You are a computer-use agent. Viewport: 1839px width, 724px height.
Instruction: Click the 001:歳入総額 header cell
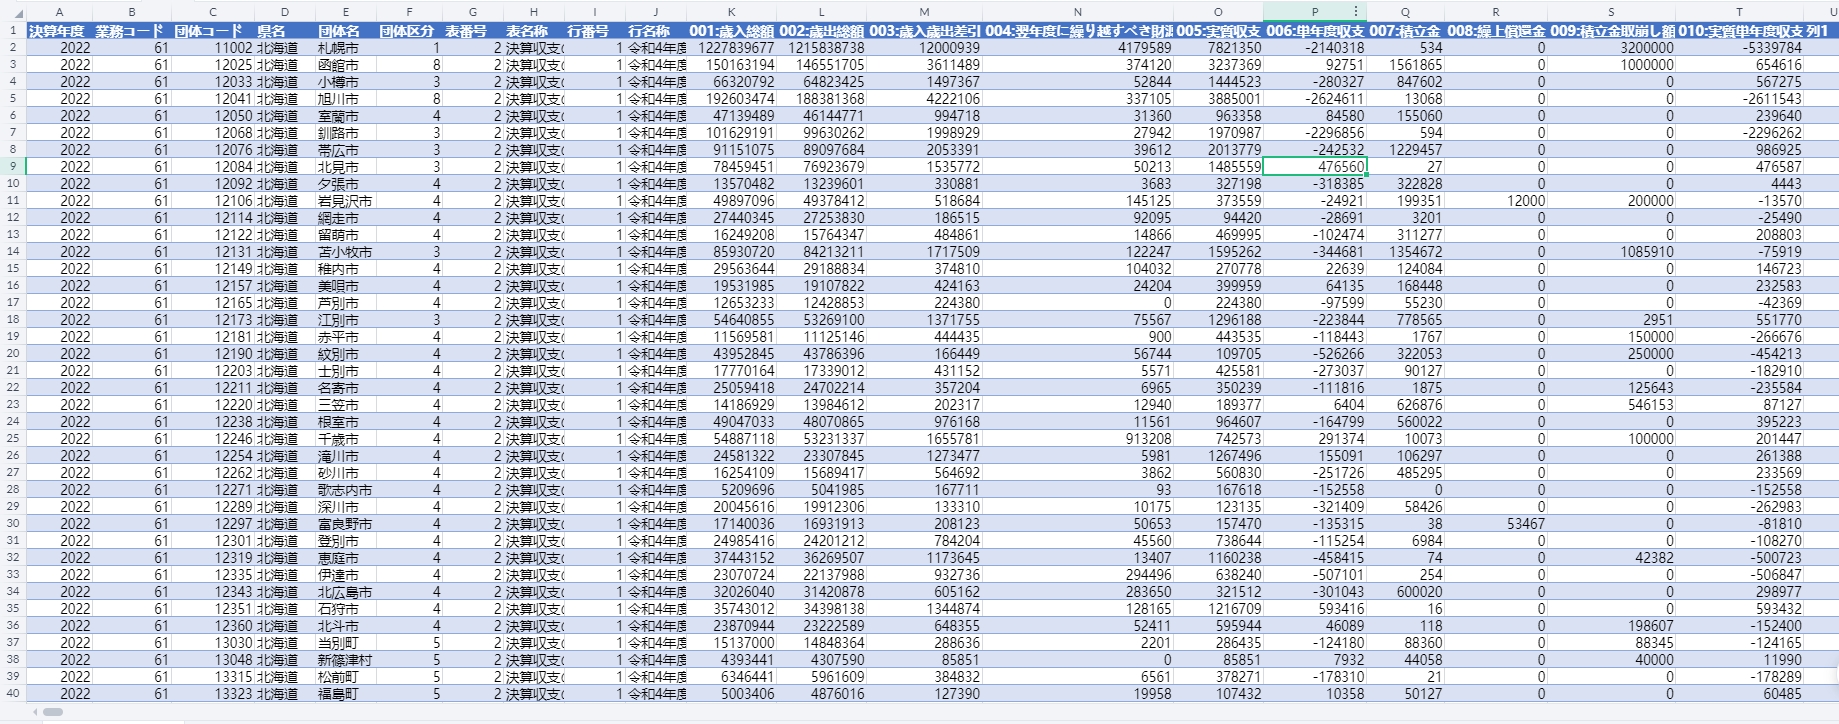[732, 31]
